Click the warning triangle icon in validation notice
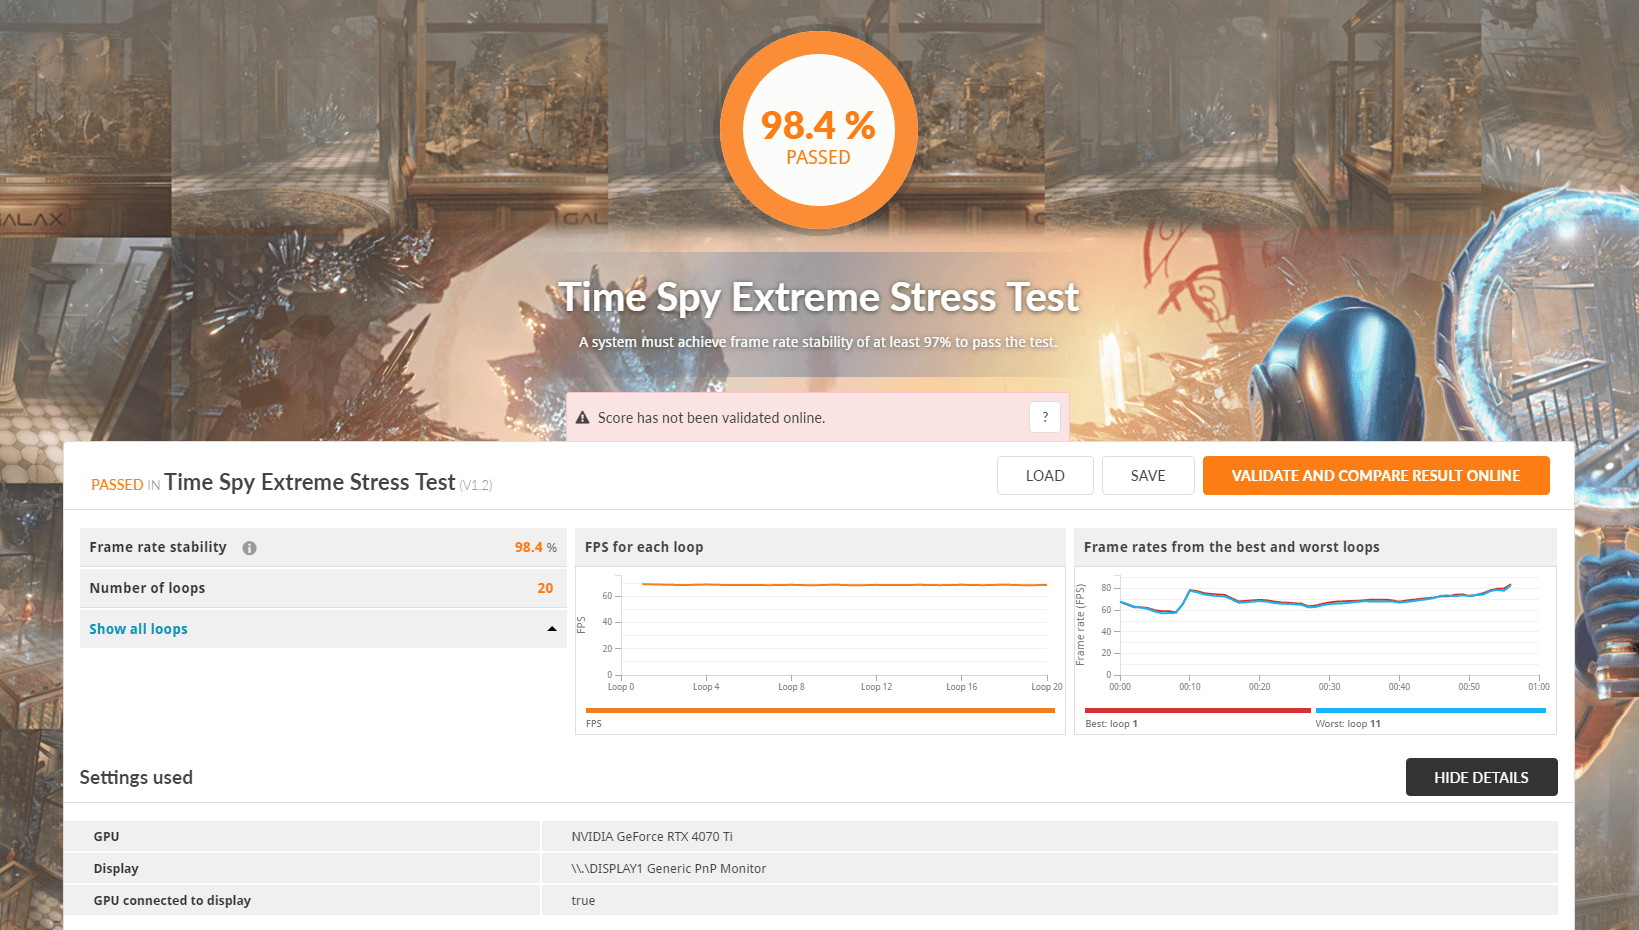Image resolution: width=1639 pixels, height=930 pixels. pyautogui.click(x=583, y=418)
